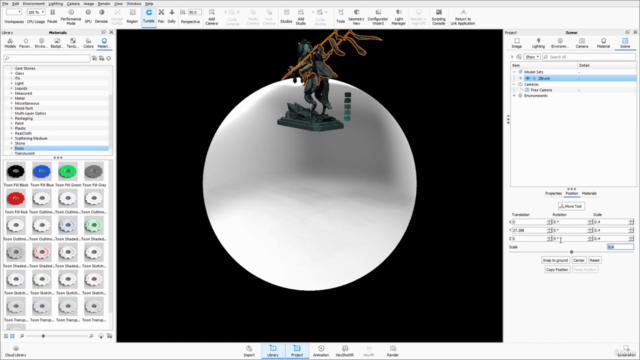Image resolution: width=640 pixels, height=360 pixels.
Task: Toggle the Project panel from bottom bar
Action: (297, 351)
